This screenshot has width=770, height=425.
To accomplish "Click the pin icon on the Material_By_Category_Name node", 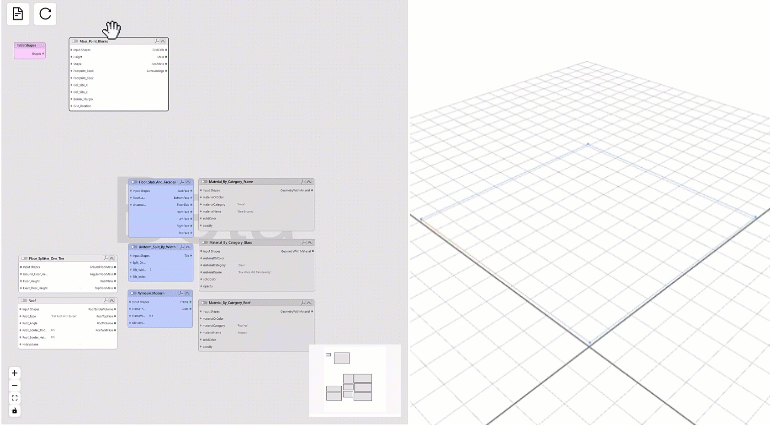I will [x=303, y=182].
